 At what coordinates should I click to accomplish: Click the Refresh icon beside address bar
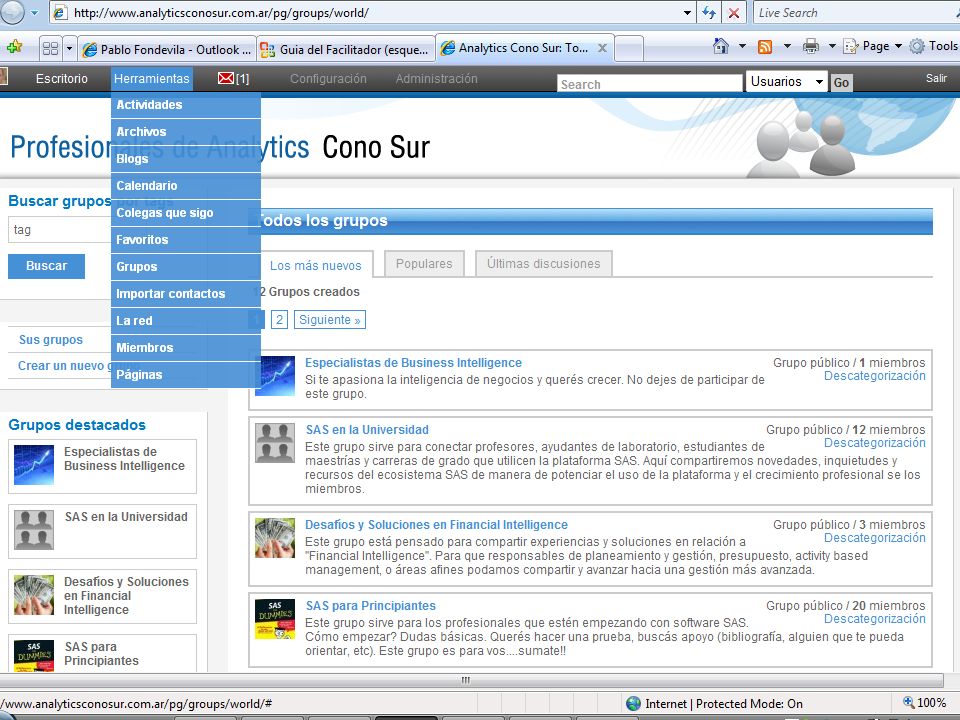point(709,12)
